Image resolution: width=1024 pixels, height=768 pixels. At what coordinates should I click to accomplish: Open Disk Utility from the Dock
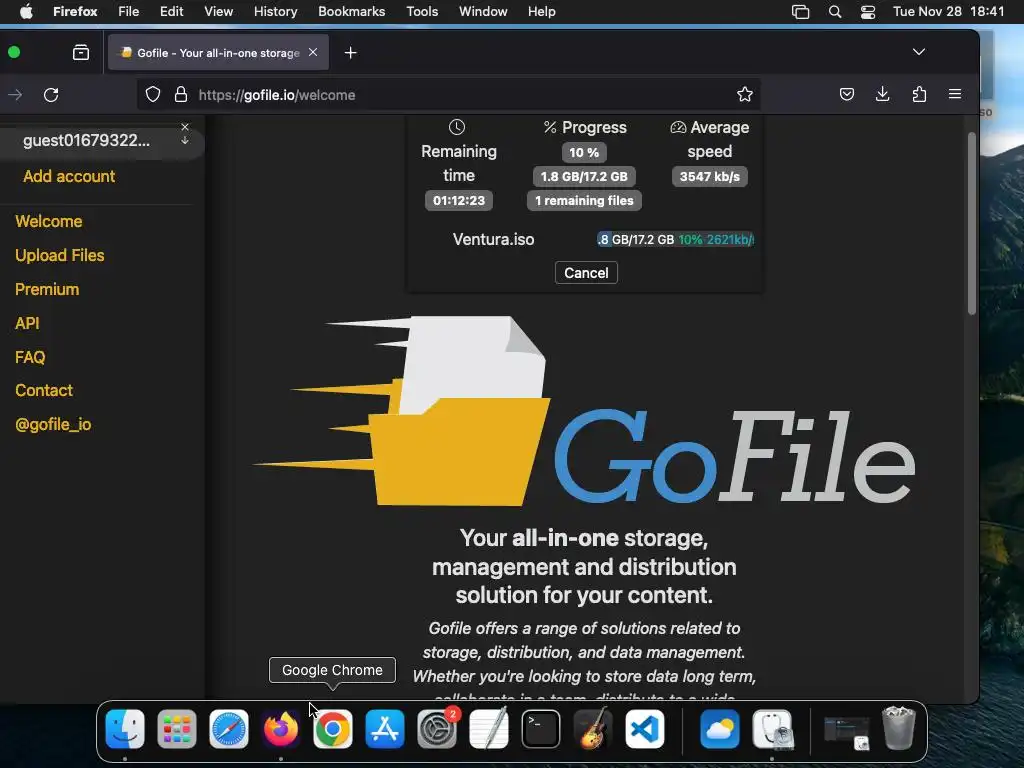point(772,729)
